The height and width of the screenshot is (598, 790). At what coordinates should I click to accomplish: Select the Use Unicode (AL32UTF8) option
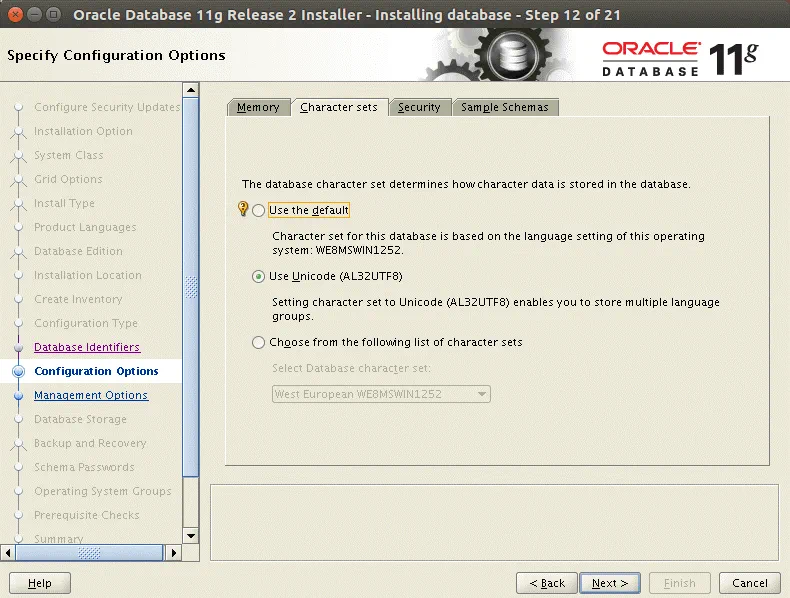259,276
